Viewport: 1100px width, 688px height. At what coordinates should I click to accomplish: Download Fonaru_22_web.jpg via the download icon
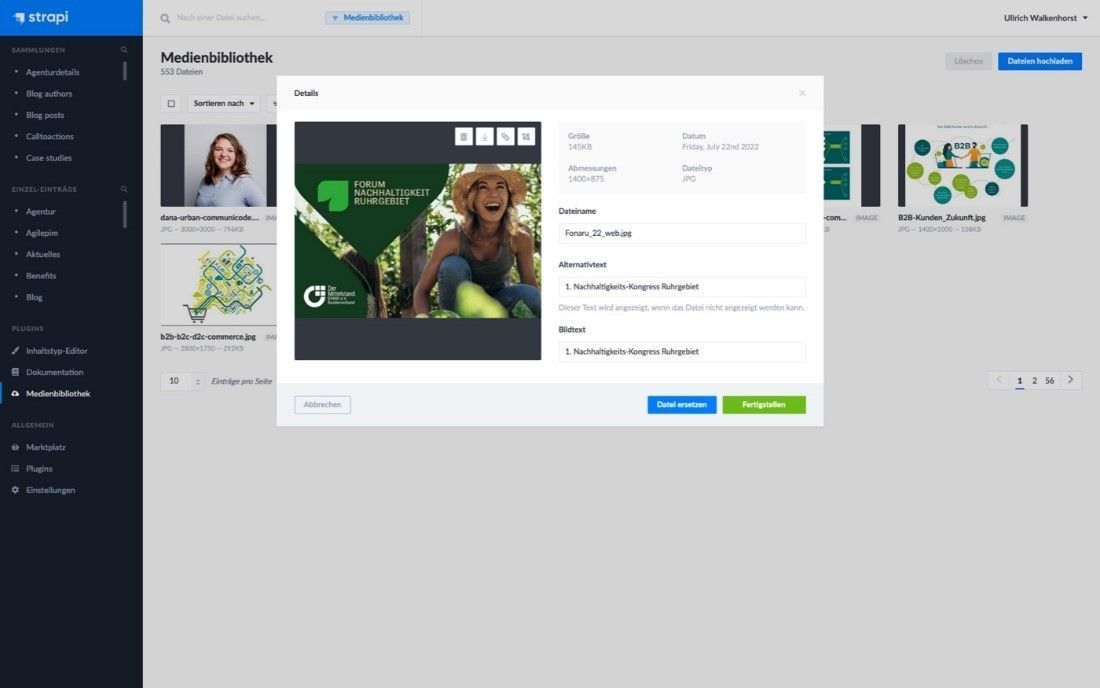coord(483,136)
